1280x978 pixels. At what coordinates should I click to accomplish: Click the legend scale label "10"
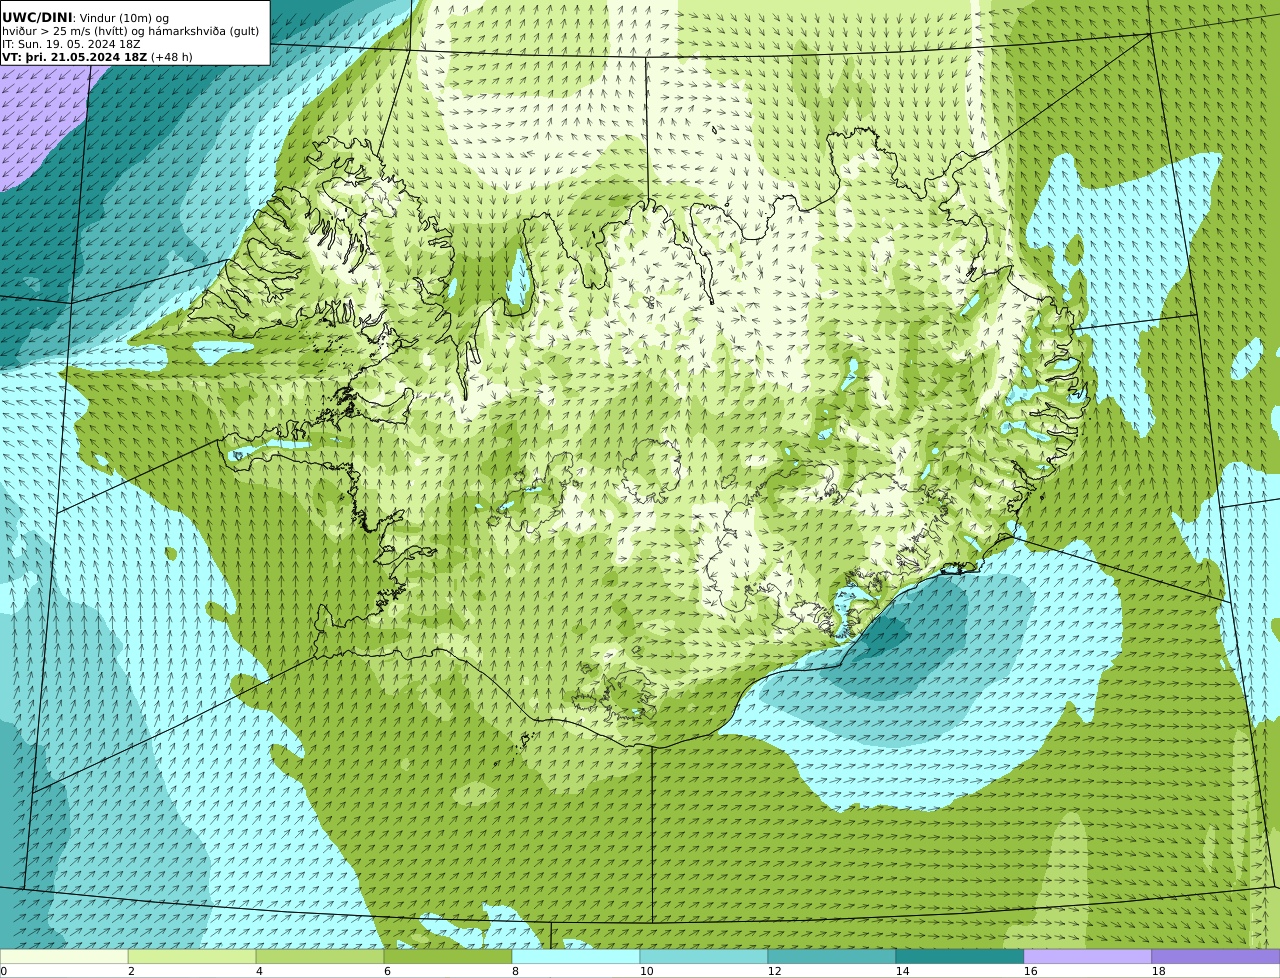tap(646, 971)
